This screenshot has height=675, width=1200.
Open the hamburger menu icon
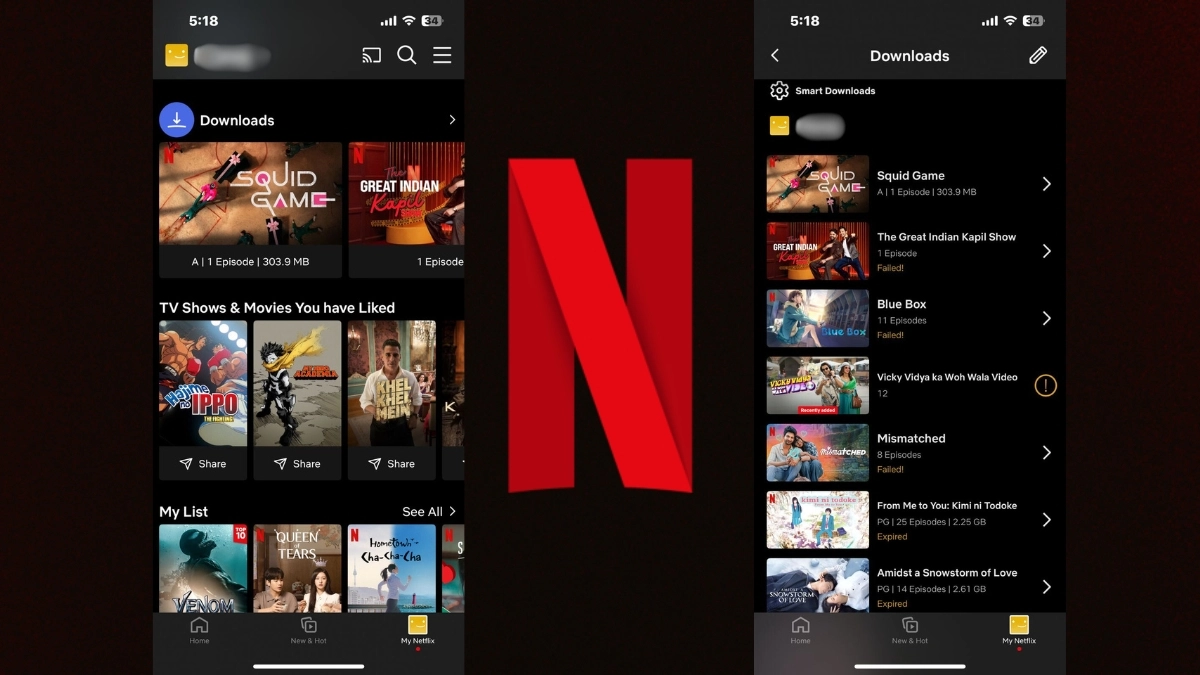point(442,55)
